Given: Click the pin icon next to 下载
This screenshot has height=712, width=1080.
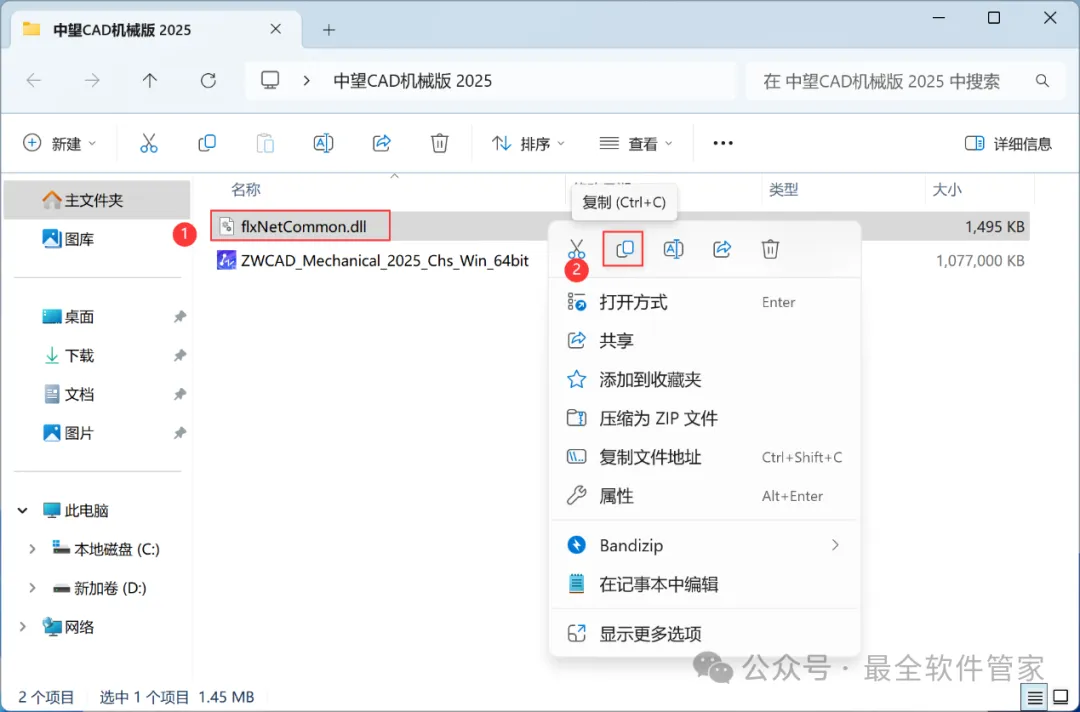Looking at the screenshot, I should tap(179, 355).
